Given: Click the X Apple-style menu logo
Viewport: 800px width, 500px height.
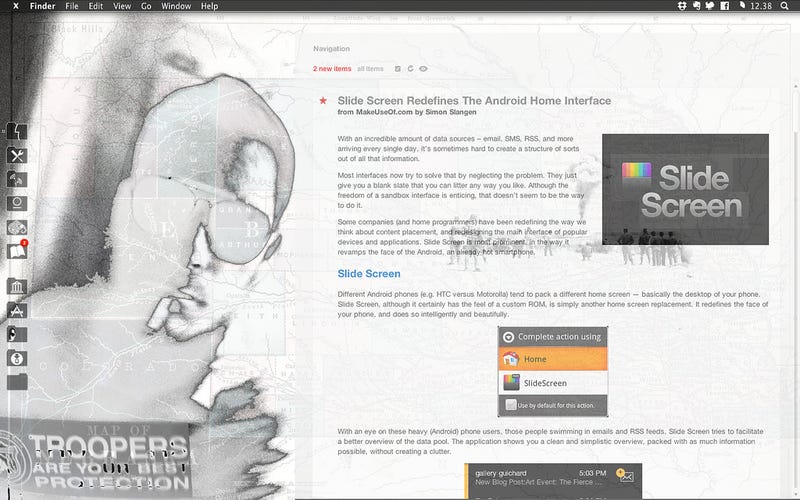Looking at the screenshot, I should [x=16, y=6].
